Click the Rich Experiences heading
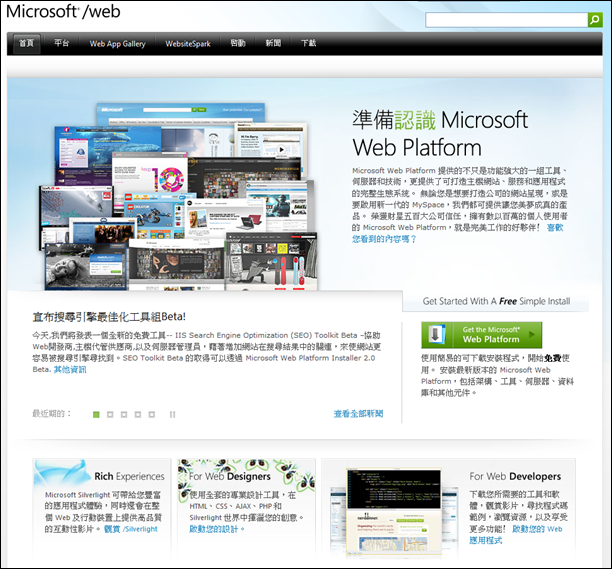612x569 pixels. (x=129, y=477)
